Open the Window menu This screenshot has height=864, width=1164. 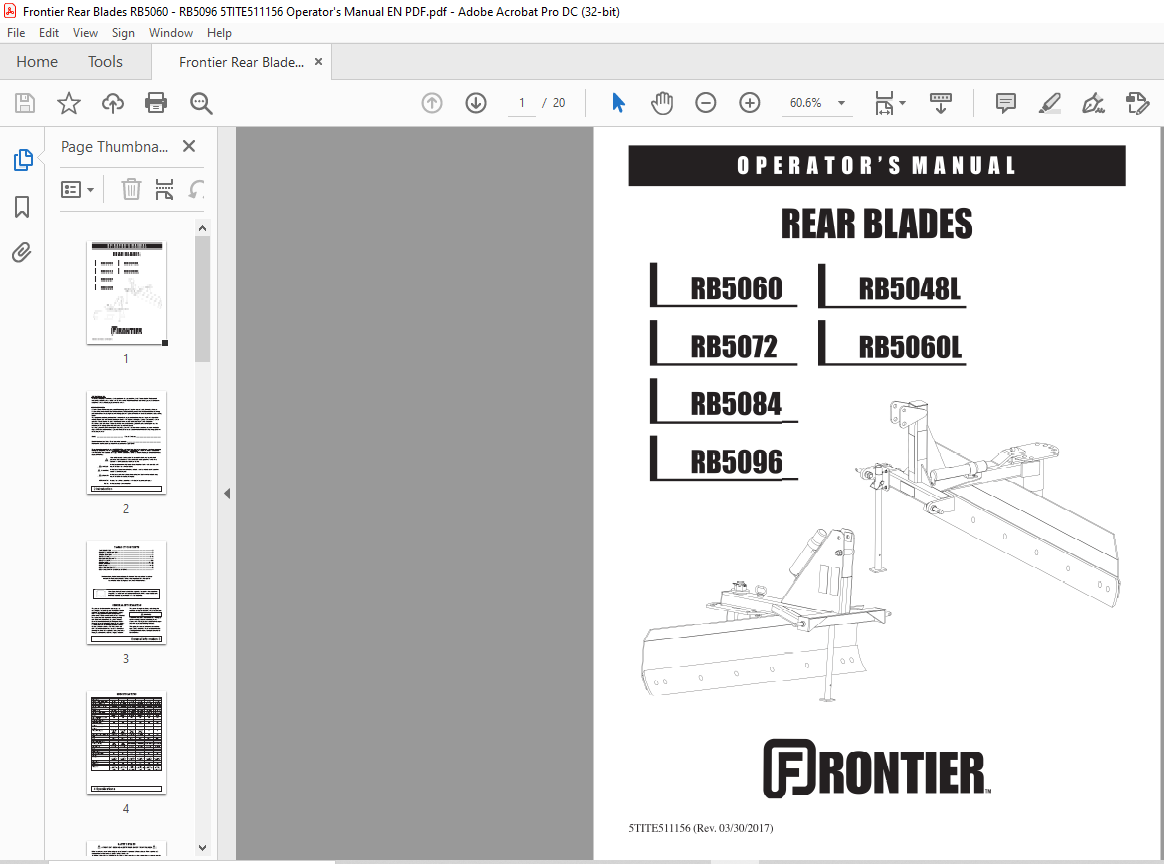pos(171,33)
